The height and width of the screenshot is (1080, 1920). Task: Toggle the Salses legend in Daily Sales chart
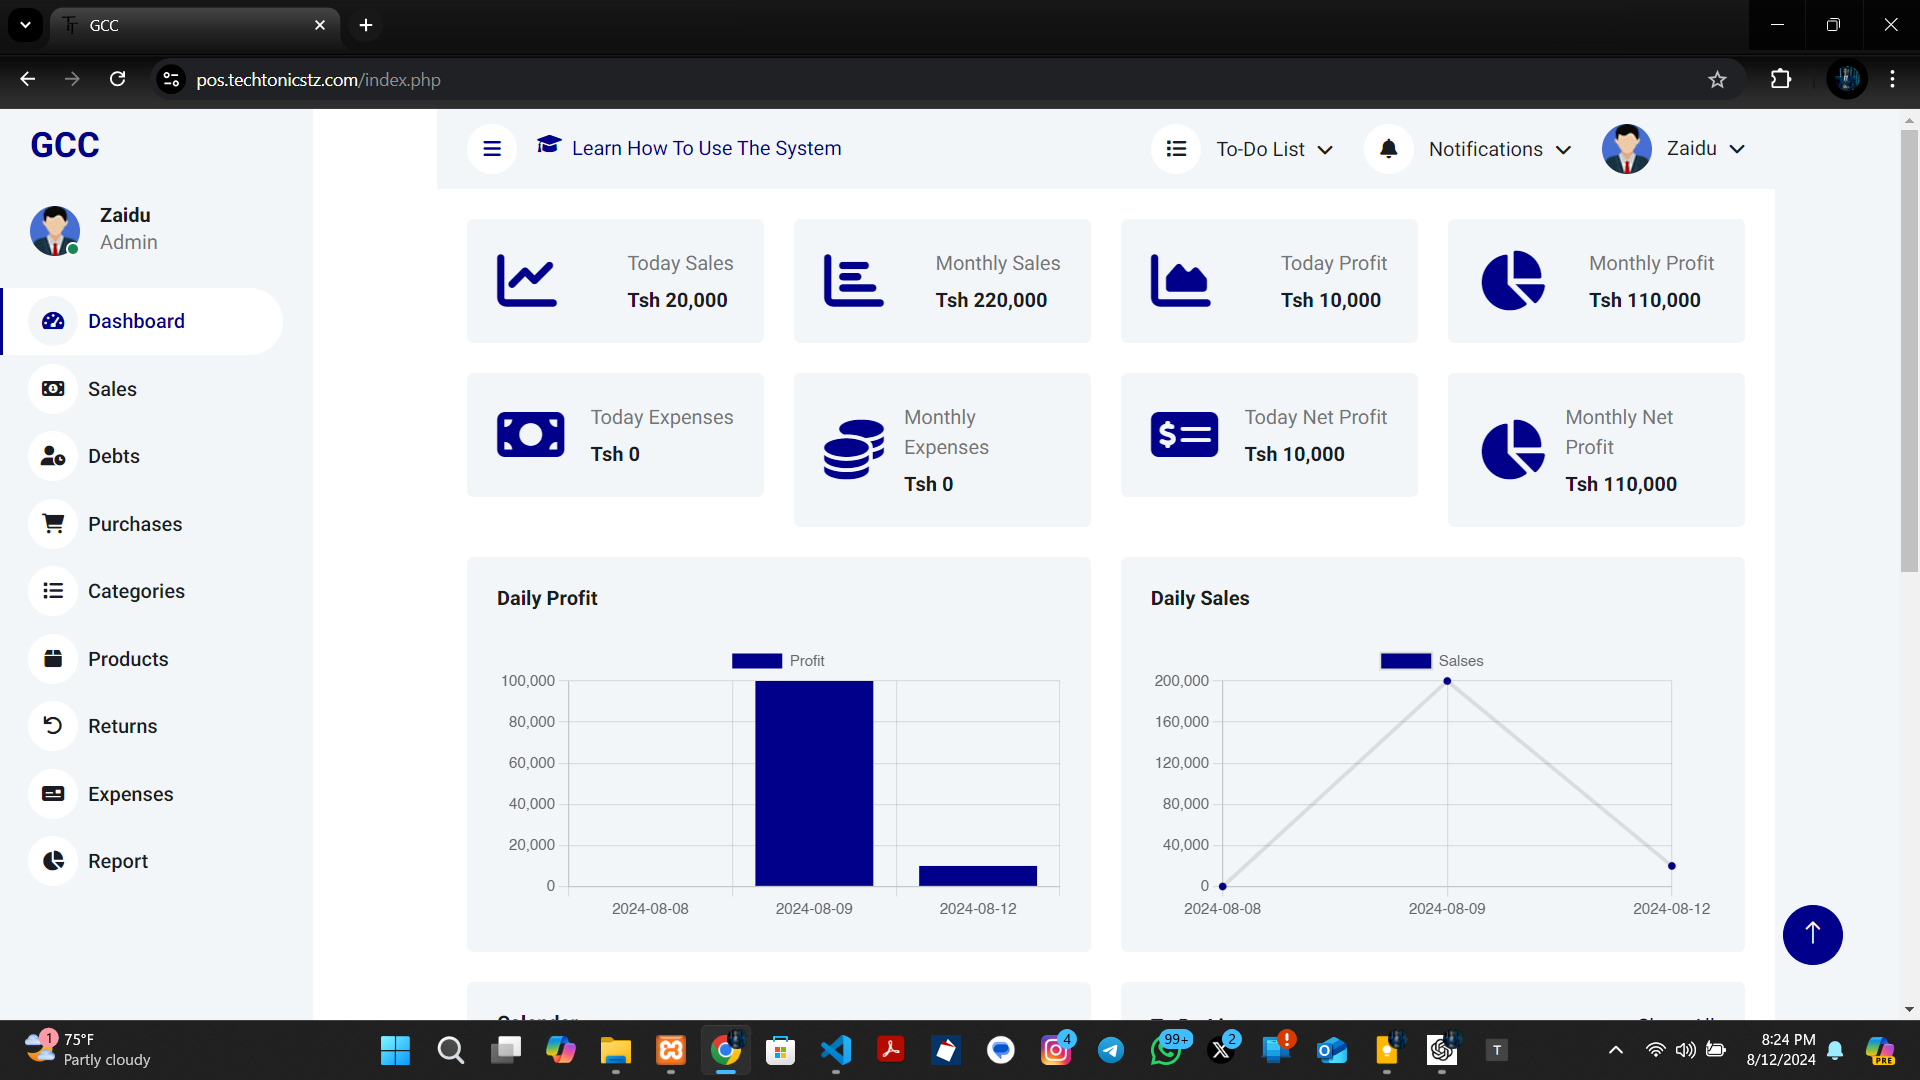coord(1431,661)
